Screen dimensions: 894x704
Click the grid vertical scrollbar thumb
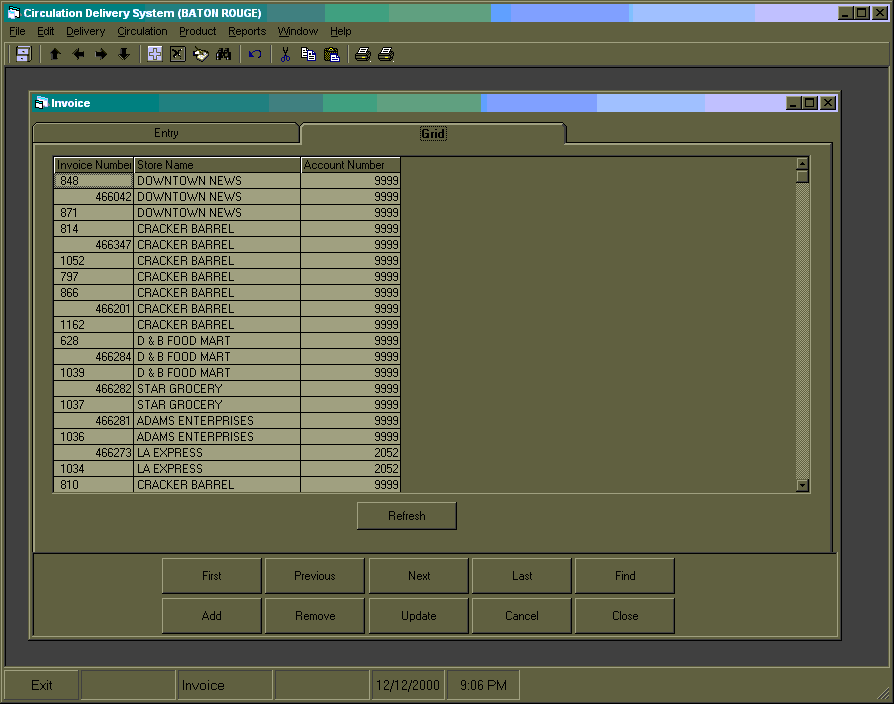point(802,176)
